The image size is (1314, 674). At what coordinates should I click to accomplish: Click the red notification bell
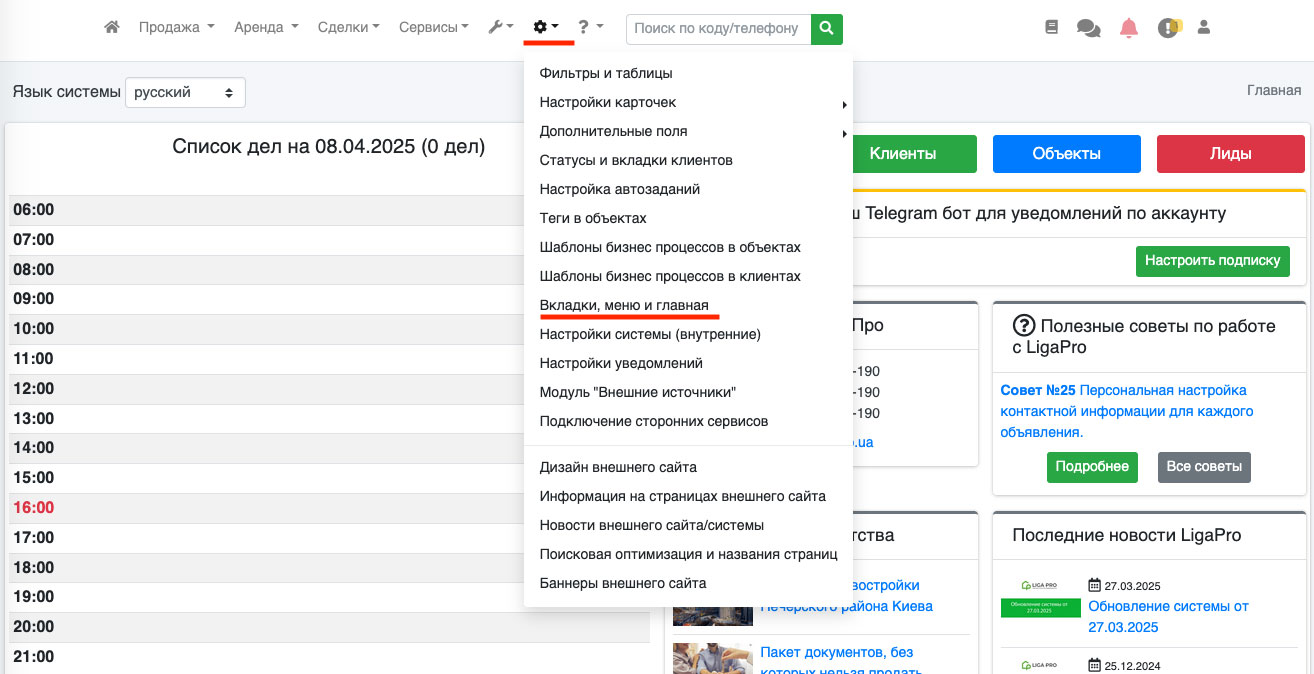(1128, 28)
